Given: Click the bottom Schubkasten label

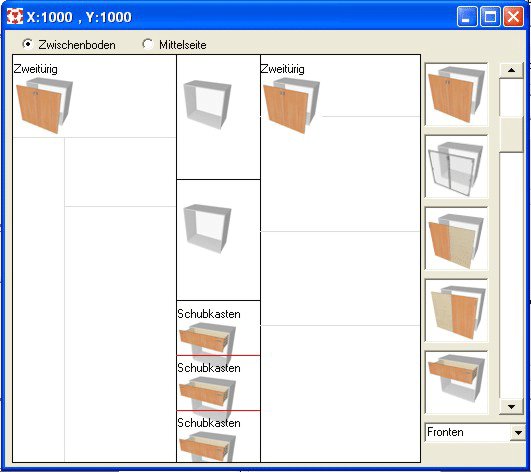Looking at the screenshot, I should [x=209, y=423].
